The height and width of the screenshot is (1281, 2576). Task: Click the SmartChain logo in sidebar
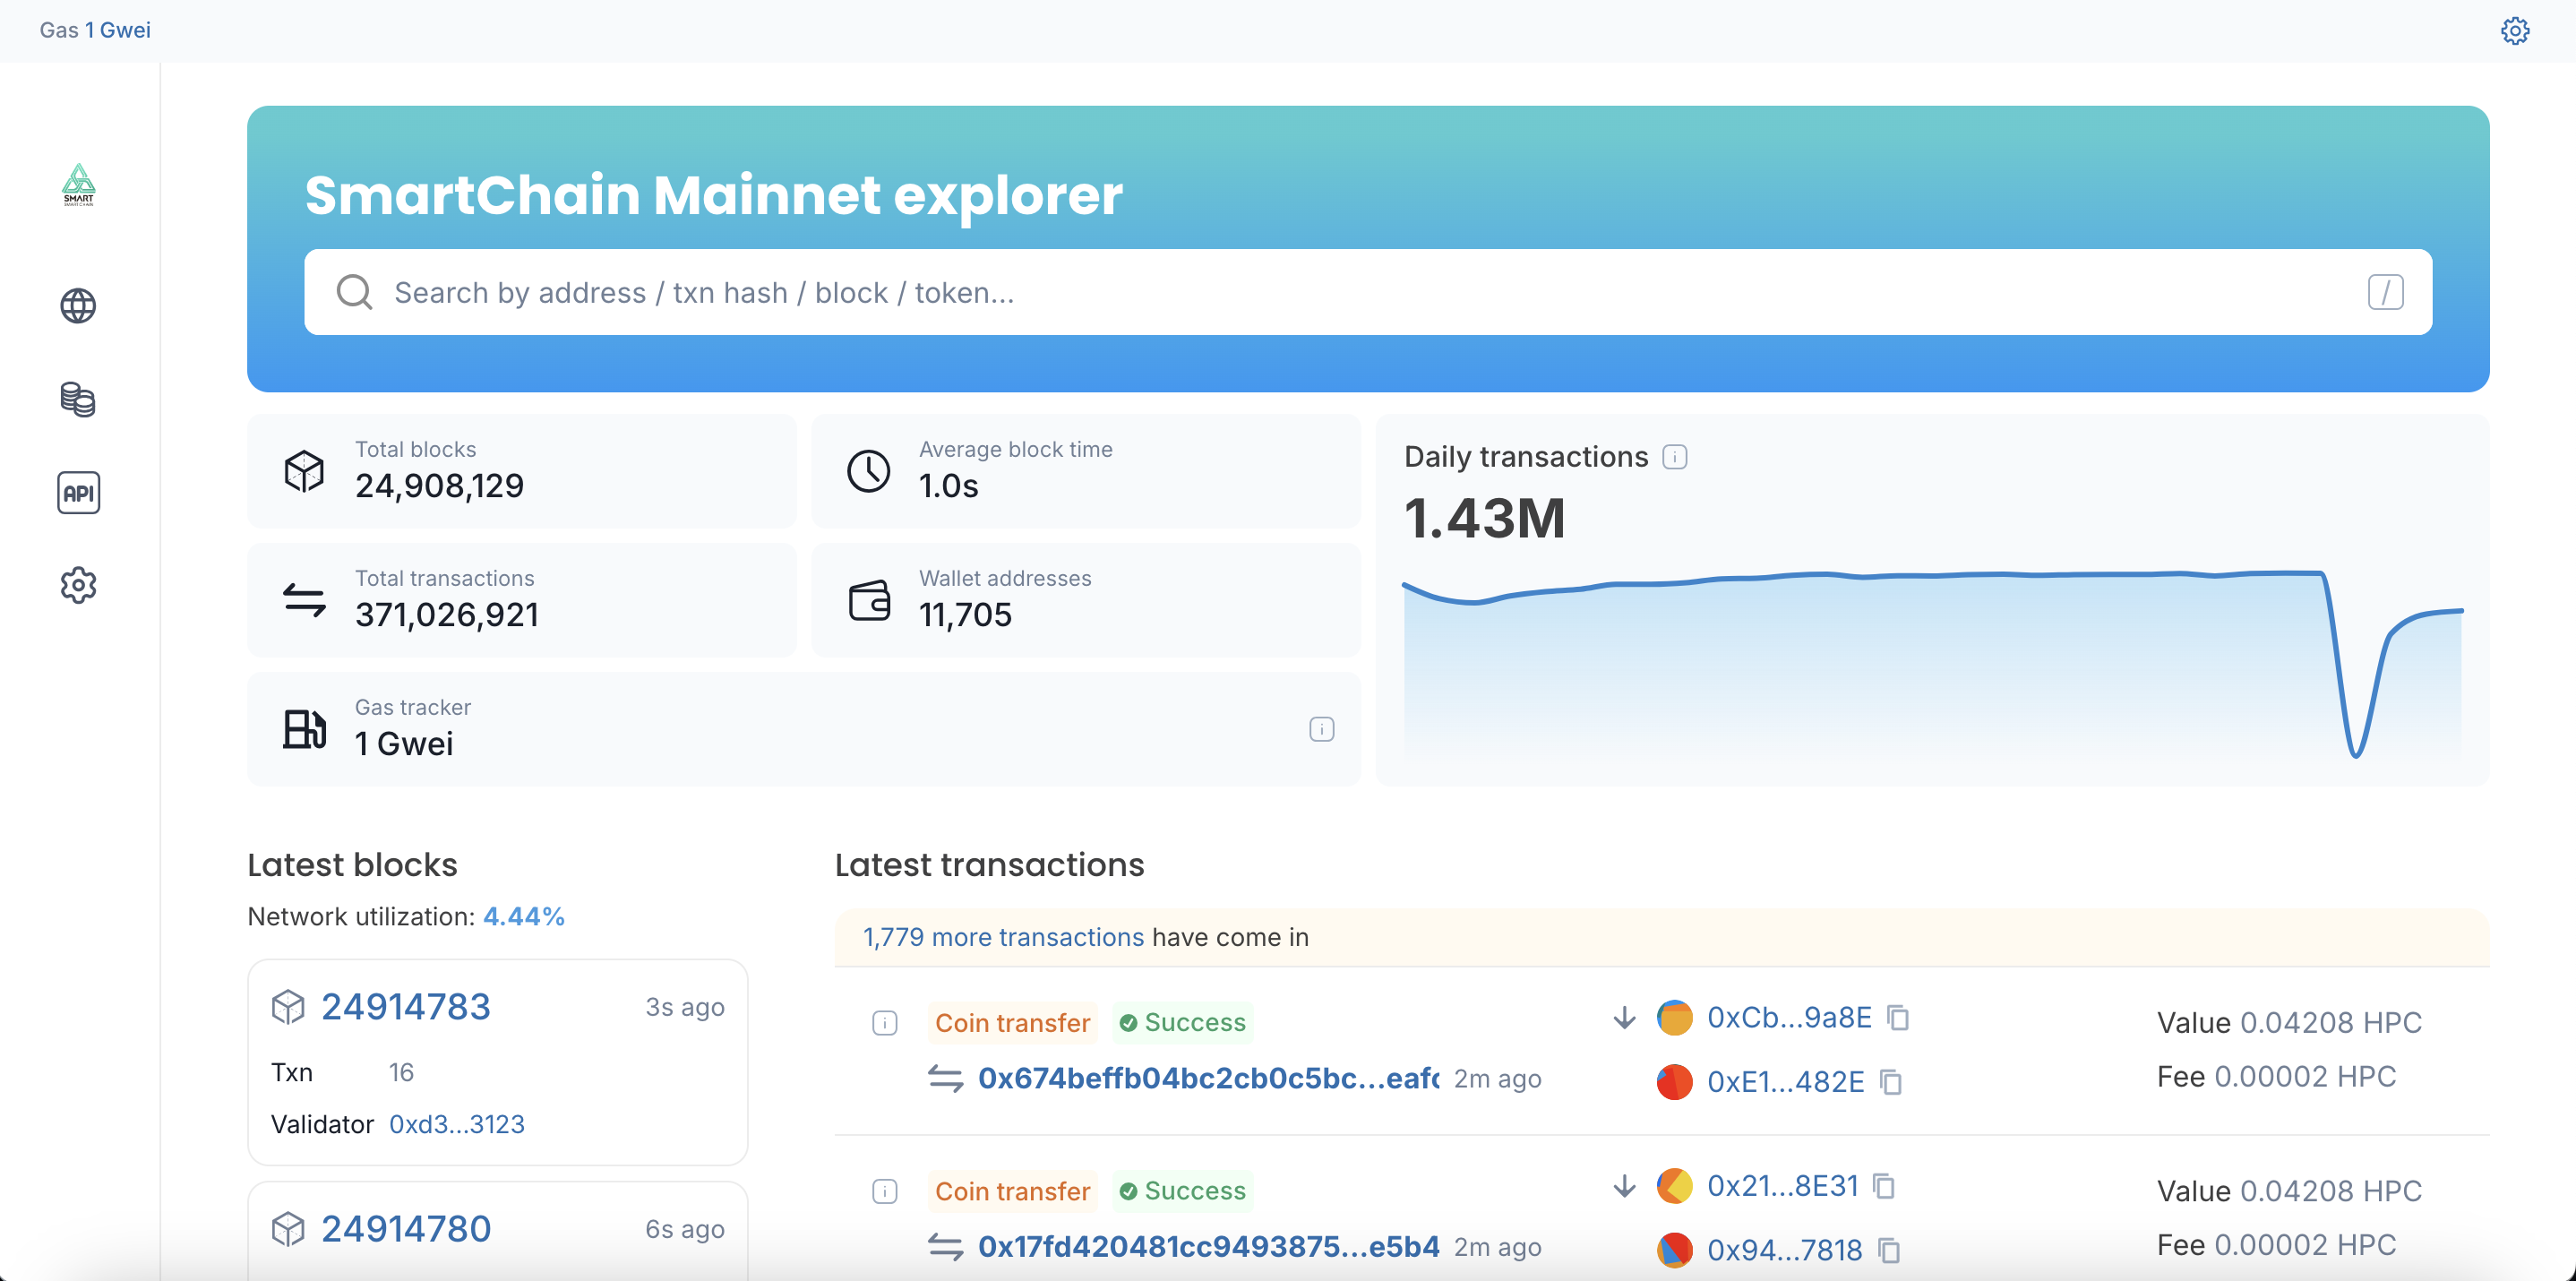coord(78,185)
